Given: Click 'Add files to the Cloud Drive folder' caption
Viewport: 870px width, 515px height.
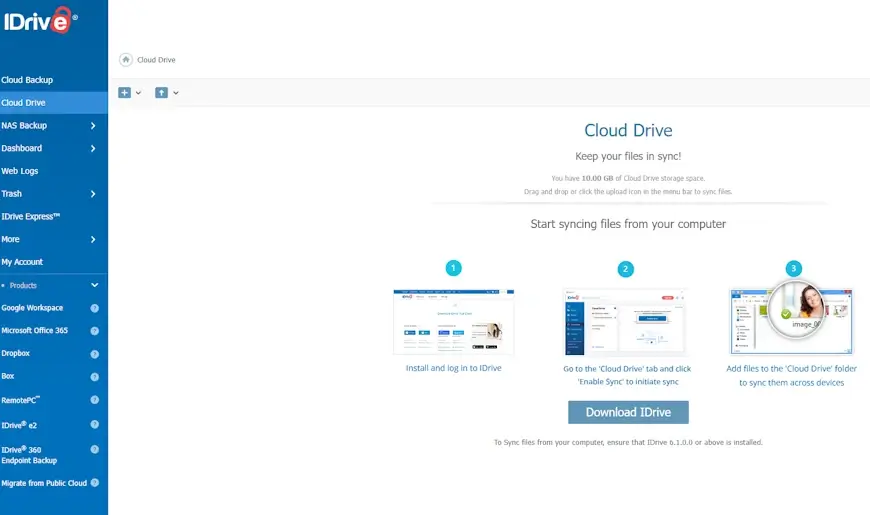Looking at the screenshot, I should (x=792, y=376).
